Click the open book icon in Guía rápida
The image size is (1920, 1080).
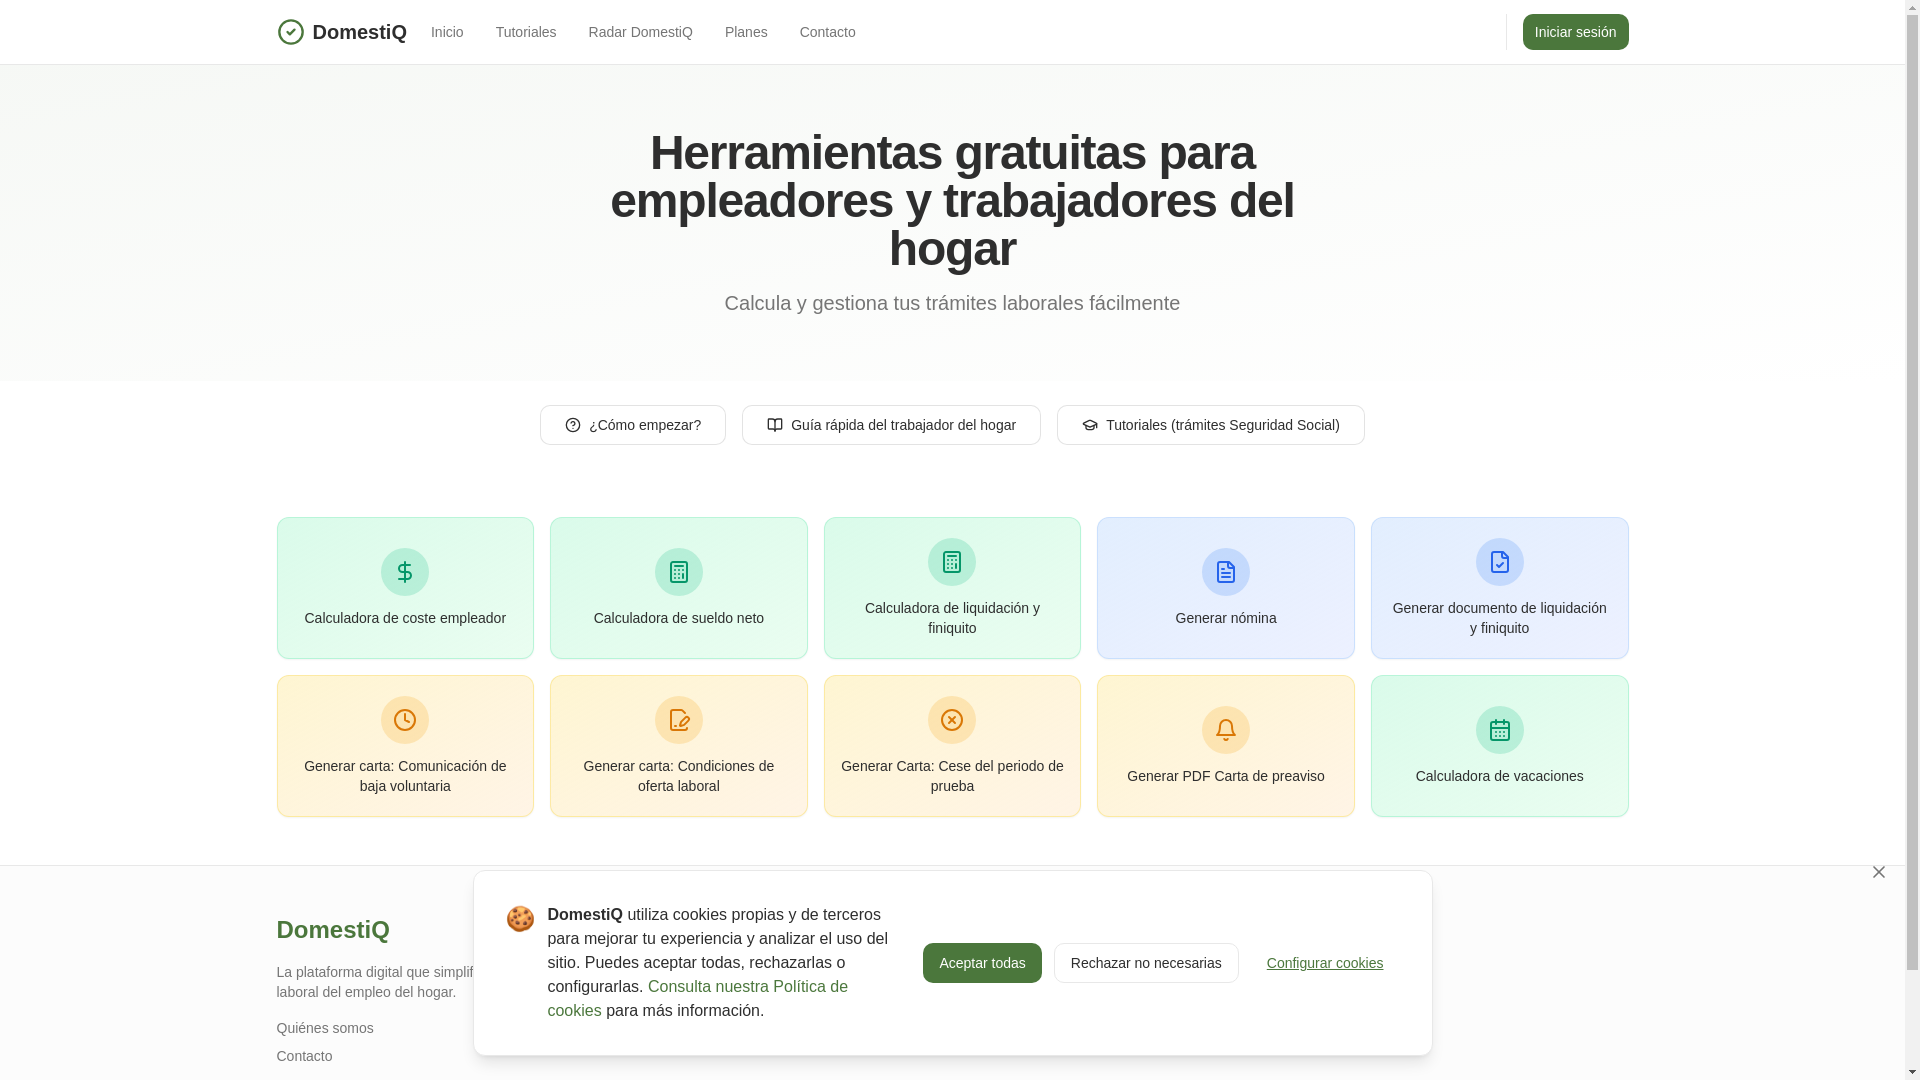pos(775,425)
